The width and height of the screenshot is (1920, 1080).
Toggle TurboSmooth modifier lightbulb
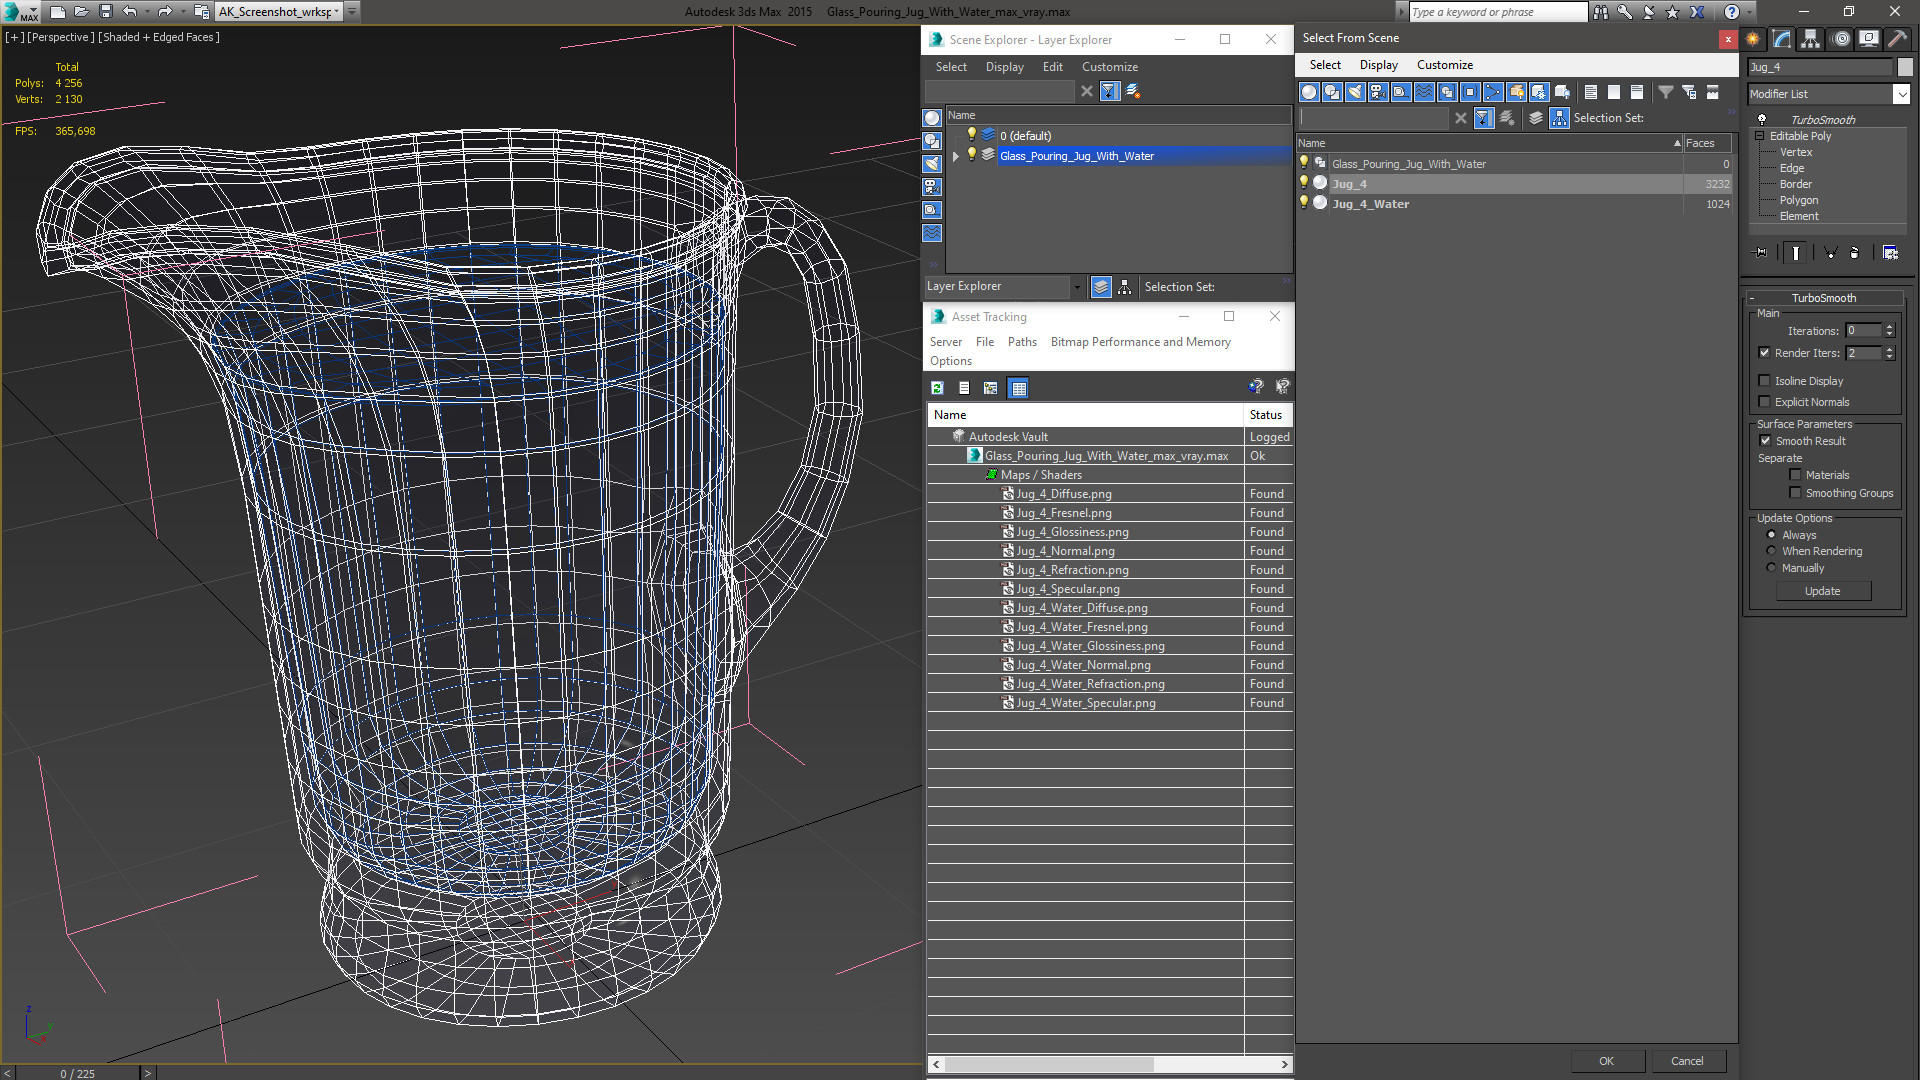point(1762,119)
